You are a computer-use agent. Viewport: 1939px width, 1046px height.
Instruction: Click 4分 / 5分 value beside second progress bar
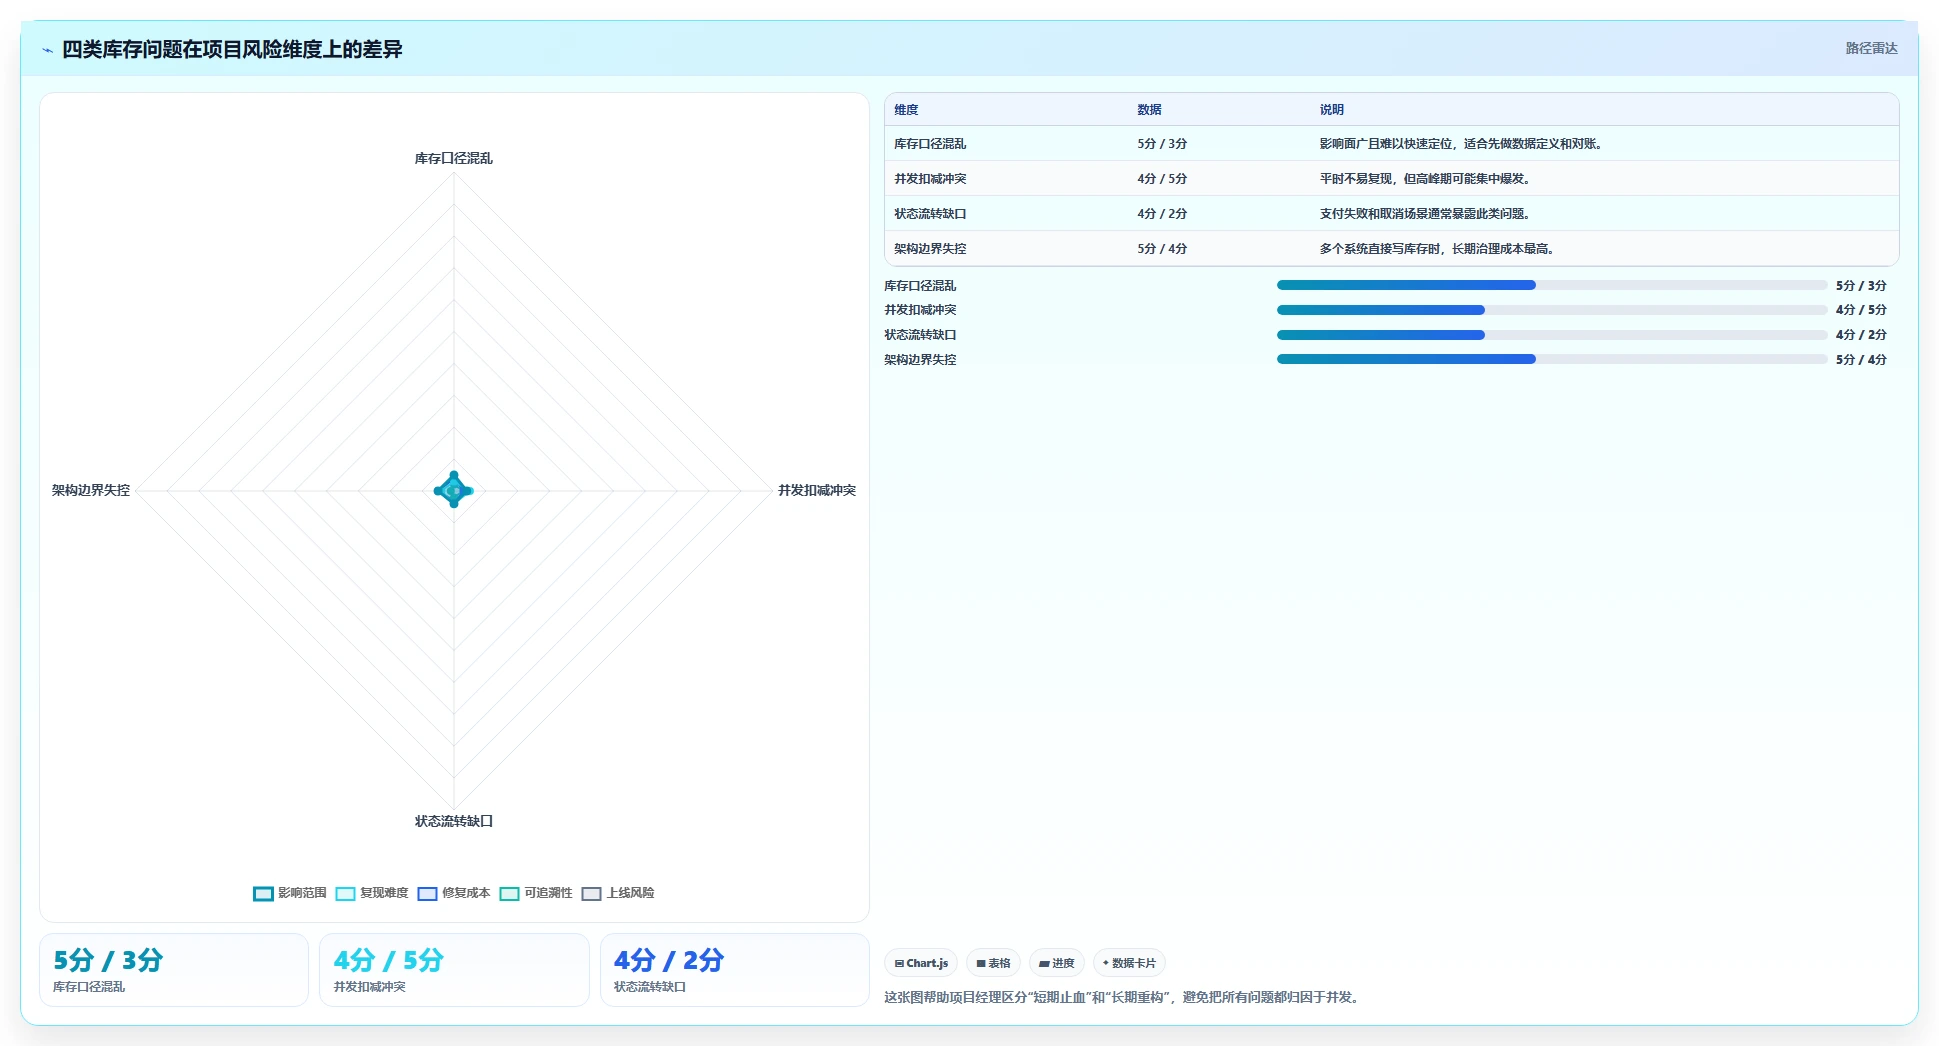point(1861,310)
